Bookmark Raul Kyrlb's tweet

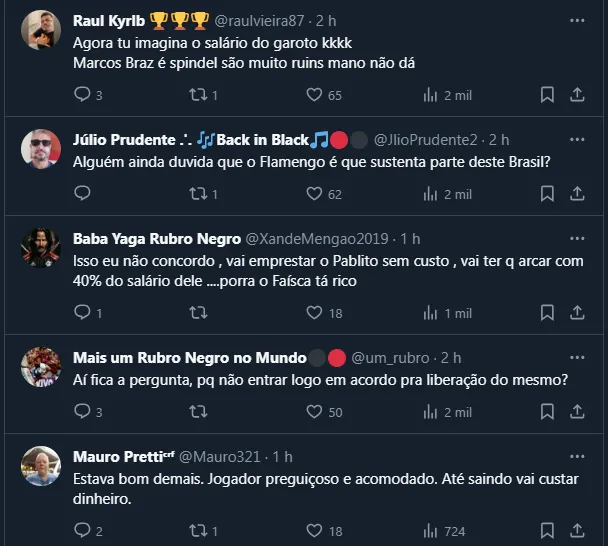coord(547,95)
